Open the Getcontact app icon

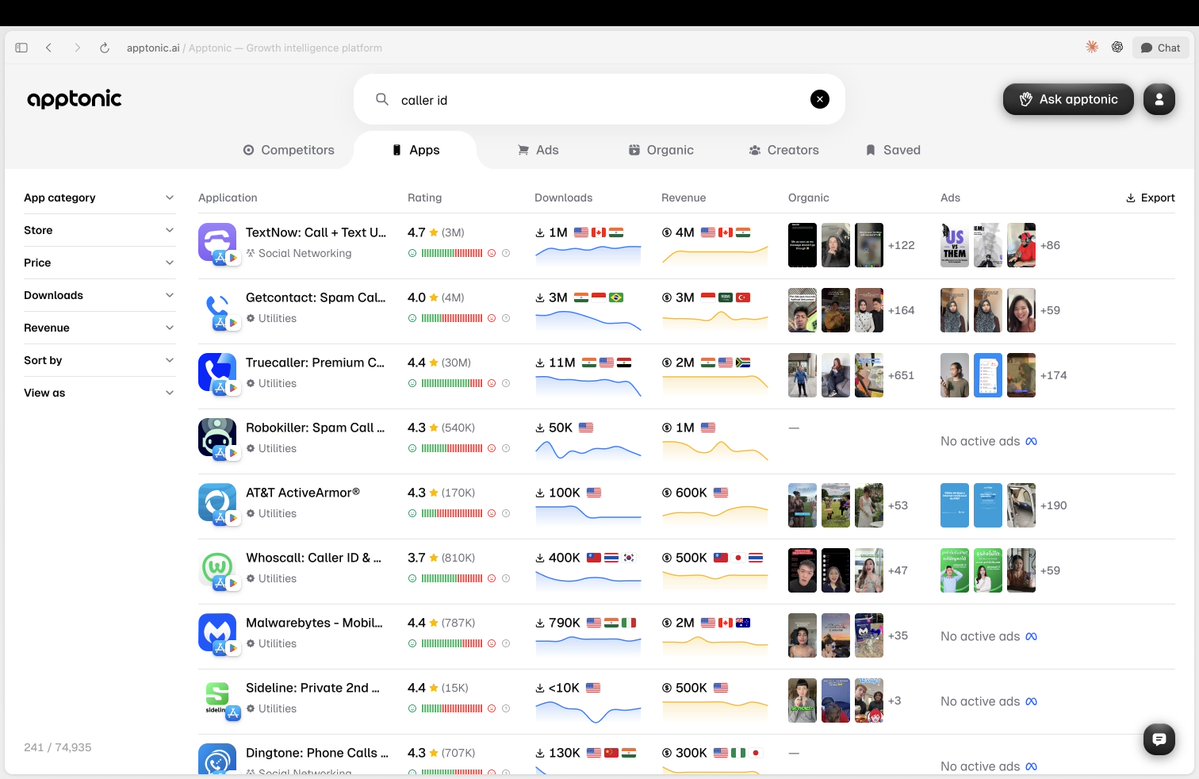pyautogui.click(x=217, y=308)
